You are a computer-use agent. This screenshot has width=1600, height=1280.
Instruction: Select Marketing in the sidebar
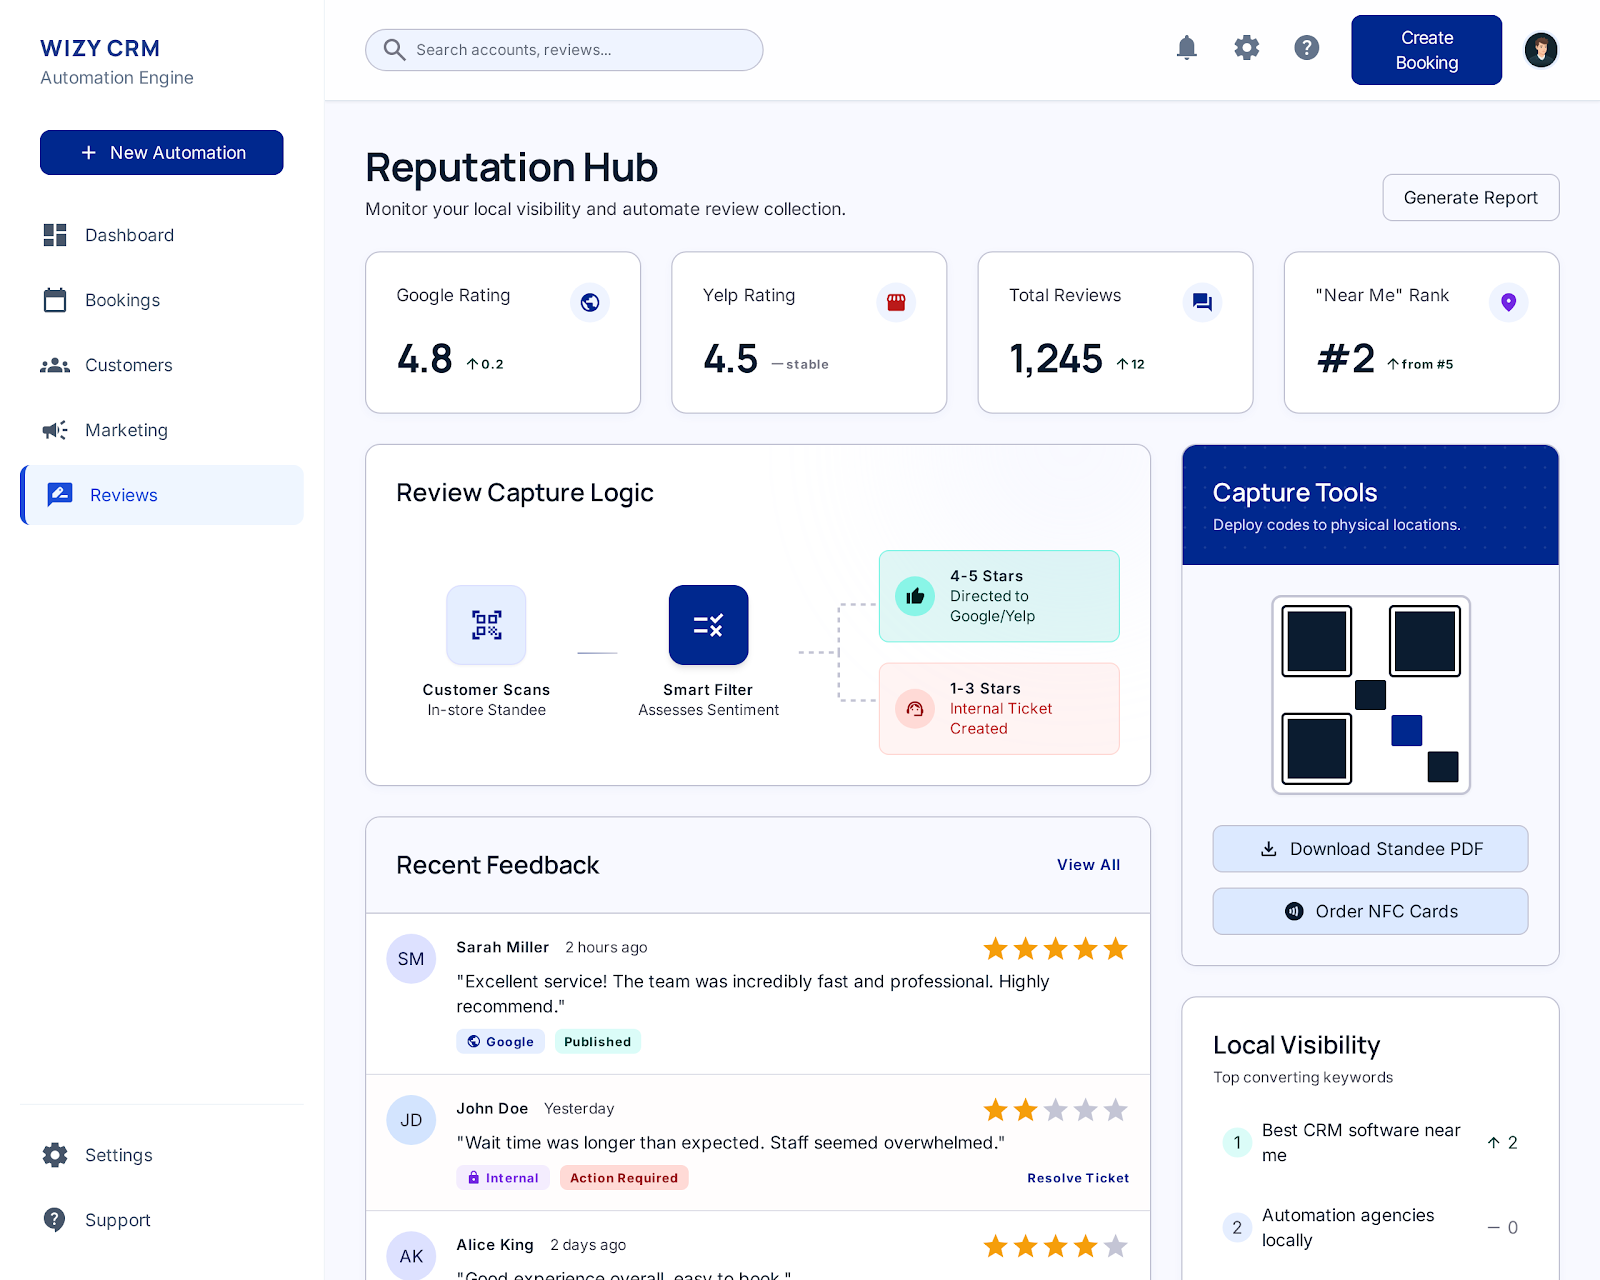tap(126, 430)
